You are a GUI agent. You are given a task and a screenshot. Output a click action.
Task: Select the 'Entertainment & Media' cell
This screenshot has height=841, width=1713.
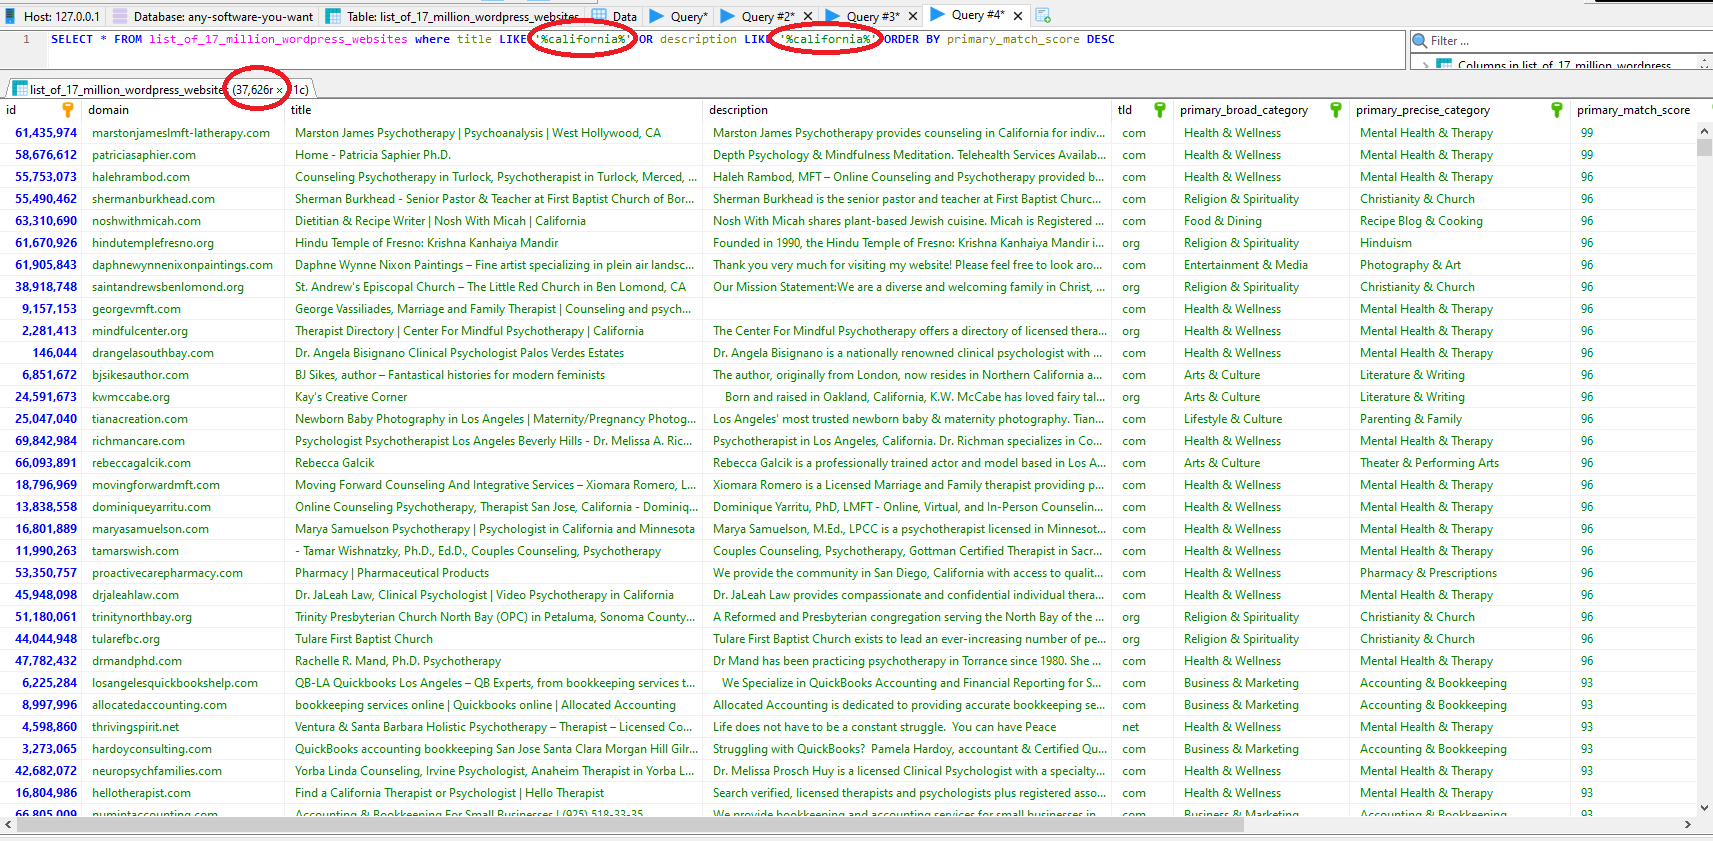click(x=1245, y=265)
